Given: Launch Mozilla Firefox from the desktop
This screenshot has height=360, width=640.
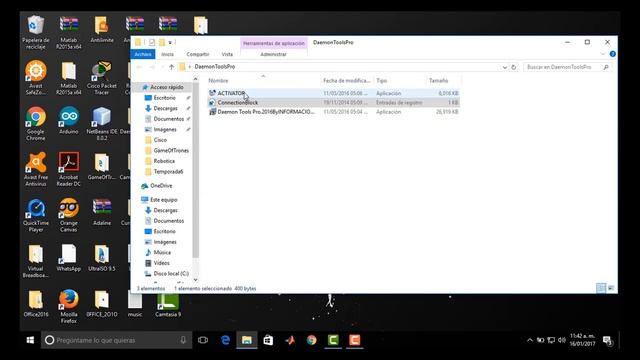Looking at the screenshot, I should [69, 306].
